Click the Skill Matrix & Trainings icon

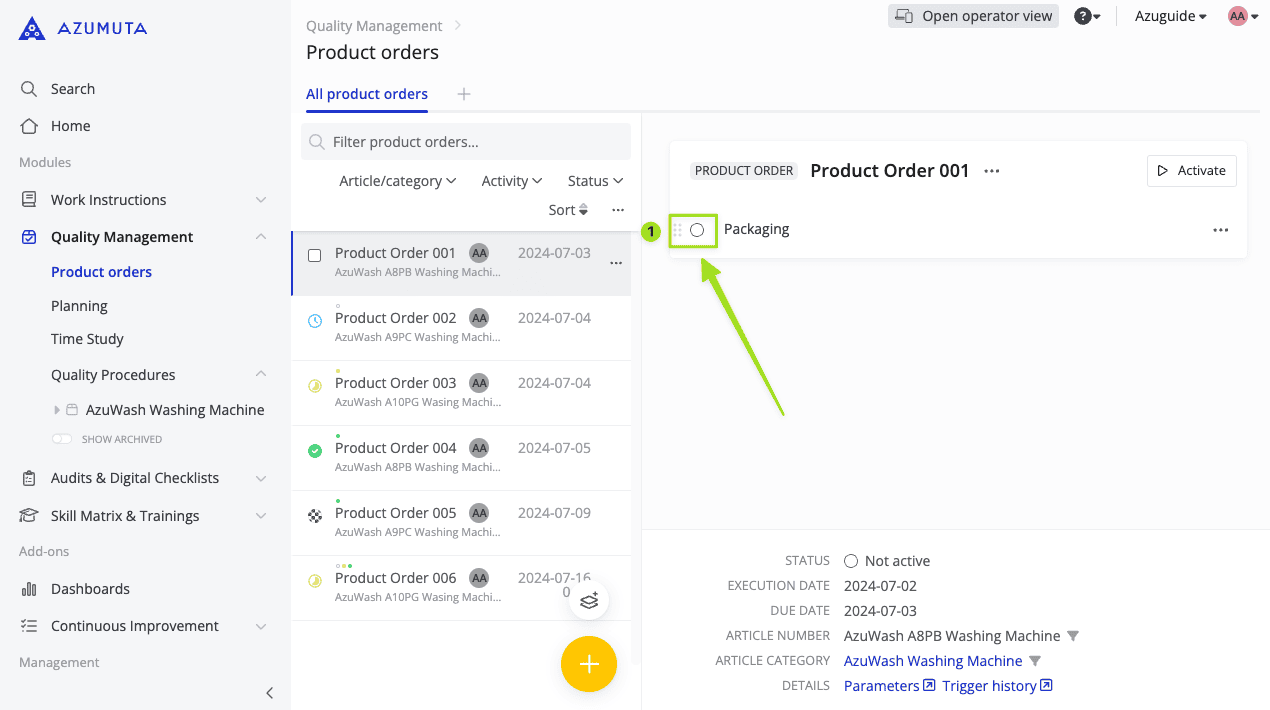point(29,515)
